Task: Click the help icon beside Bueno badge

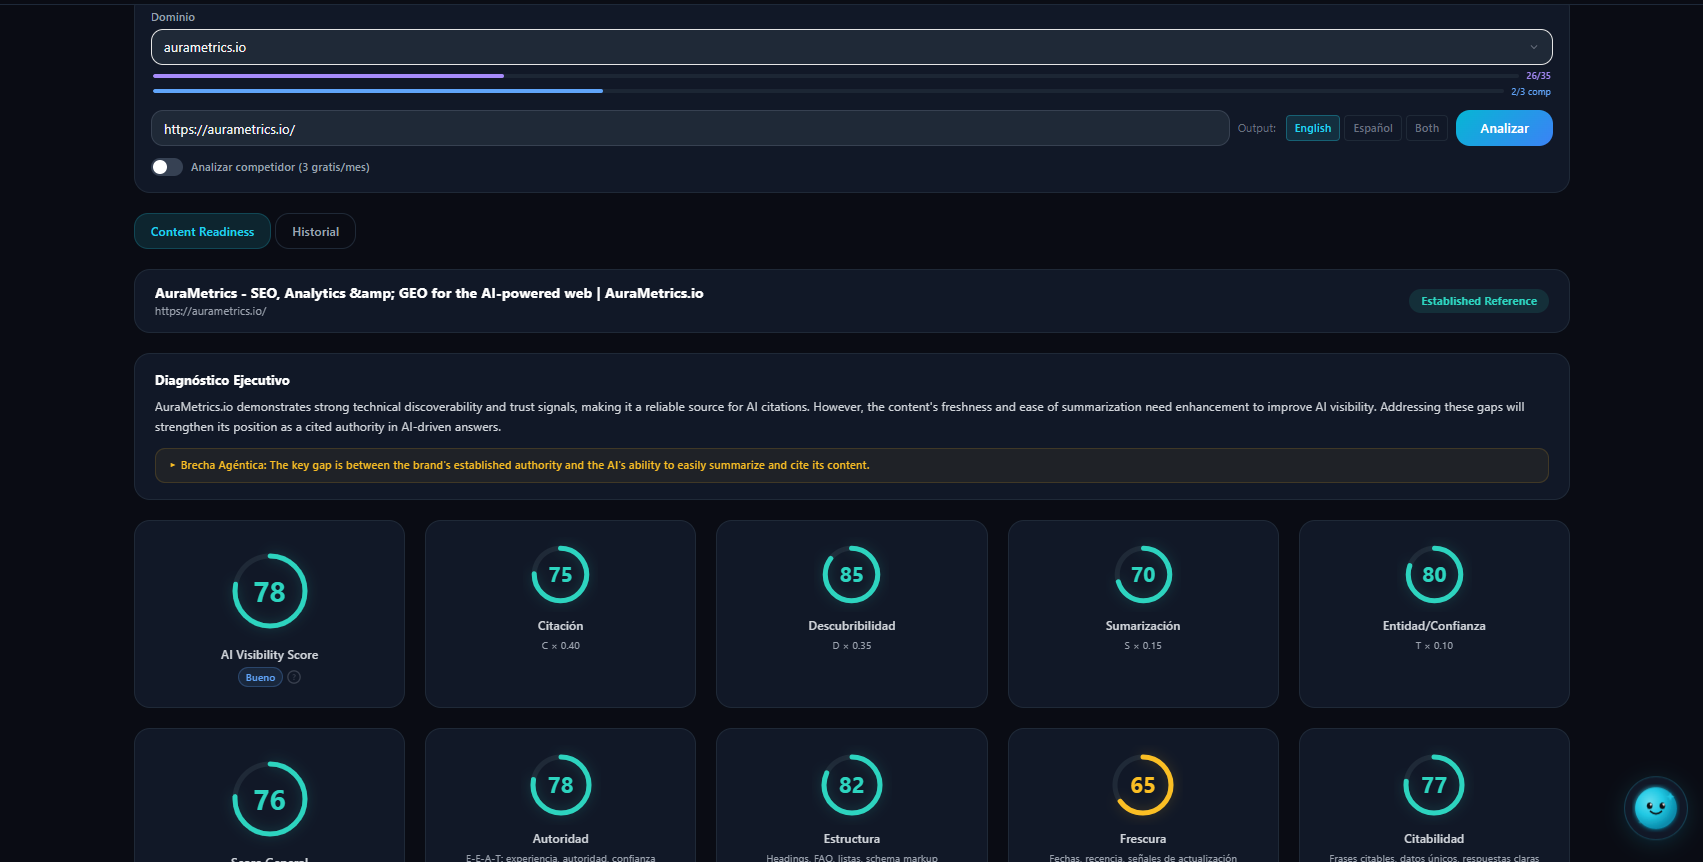Action: point(294,677)
